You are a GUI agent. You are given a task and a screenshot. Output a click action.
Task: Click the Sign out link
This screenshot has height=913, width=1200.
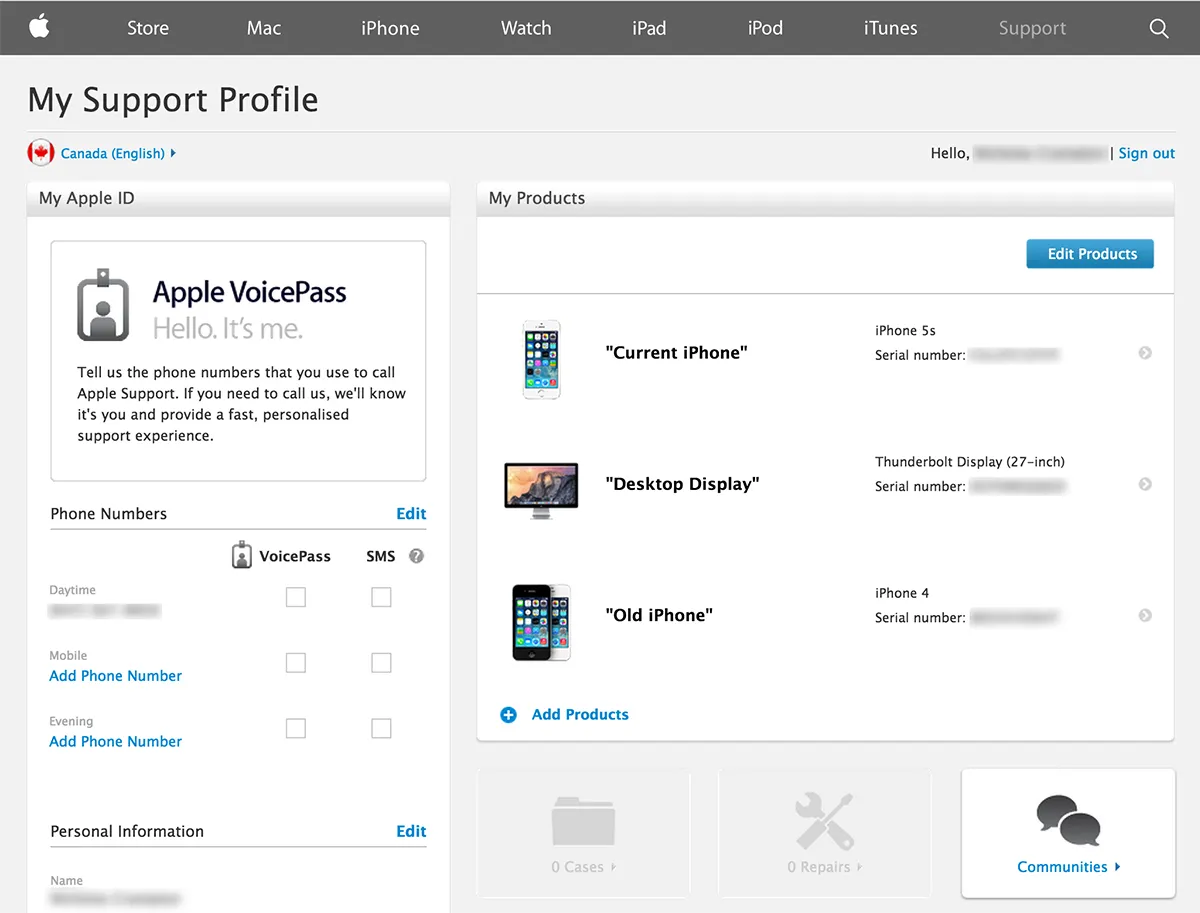pyautogui.click(x=1147, y=153)
